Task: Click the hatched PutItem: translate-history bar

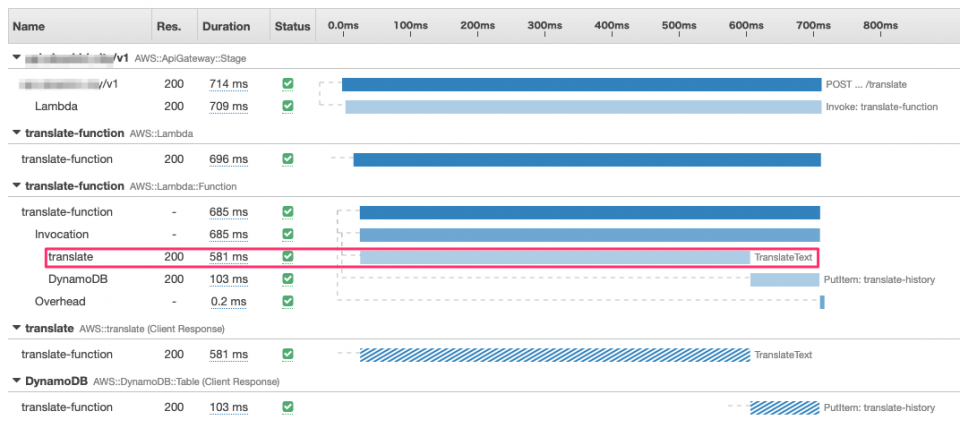Action: [785, 408]
